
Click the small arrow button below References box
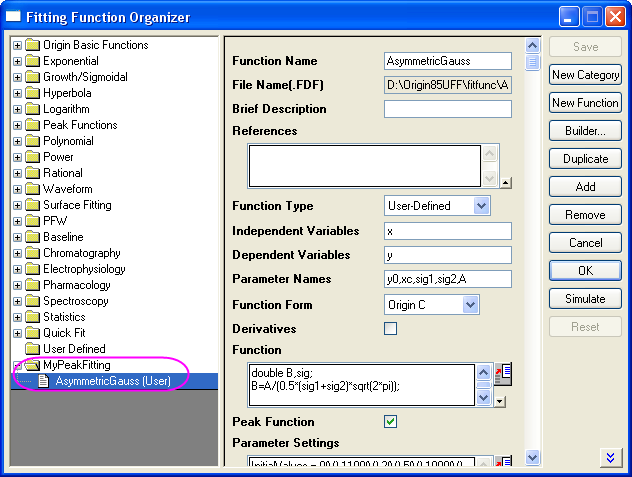pyautogui.click(x=506, y=182)
